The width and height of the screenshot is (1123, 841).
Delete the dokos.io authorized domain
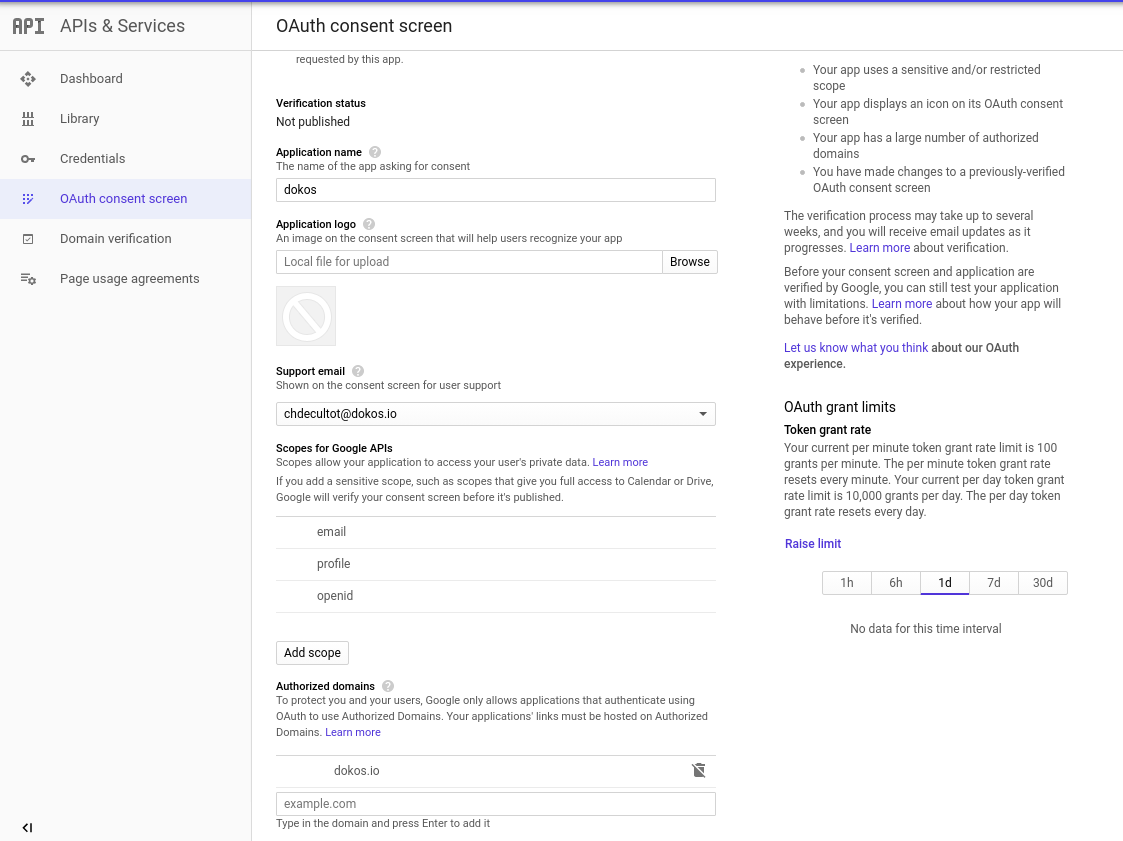tap(698, 770)
